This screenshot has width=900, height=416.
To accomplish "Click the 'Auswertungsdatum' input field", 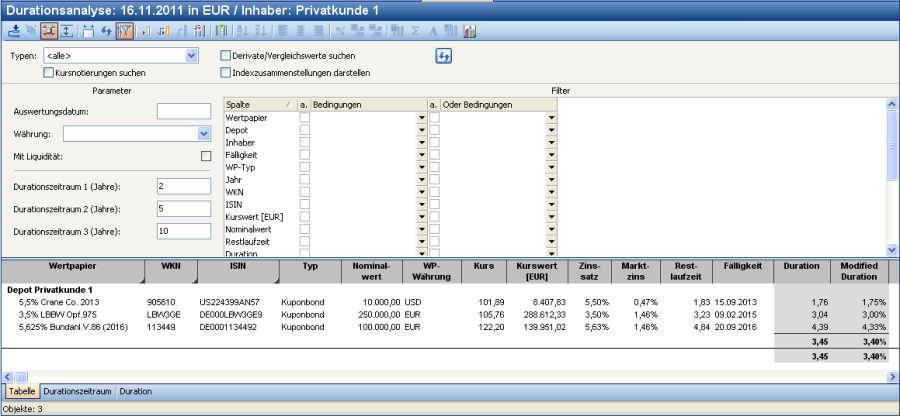I will point(183,111).
